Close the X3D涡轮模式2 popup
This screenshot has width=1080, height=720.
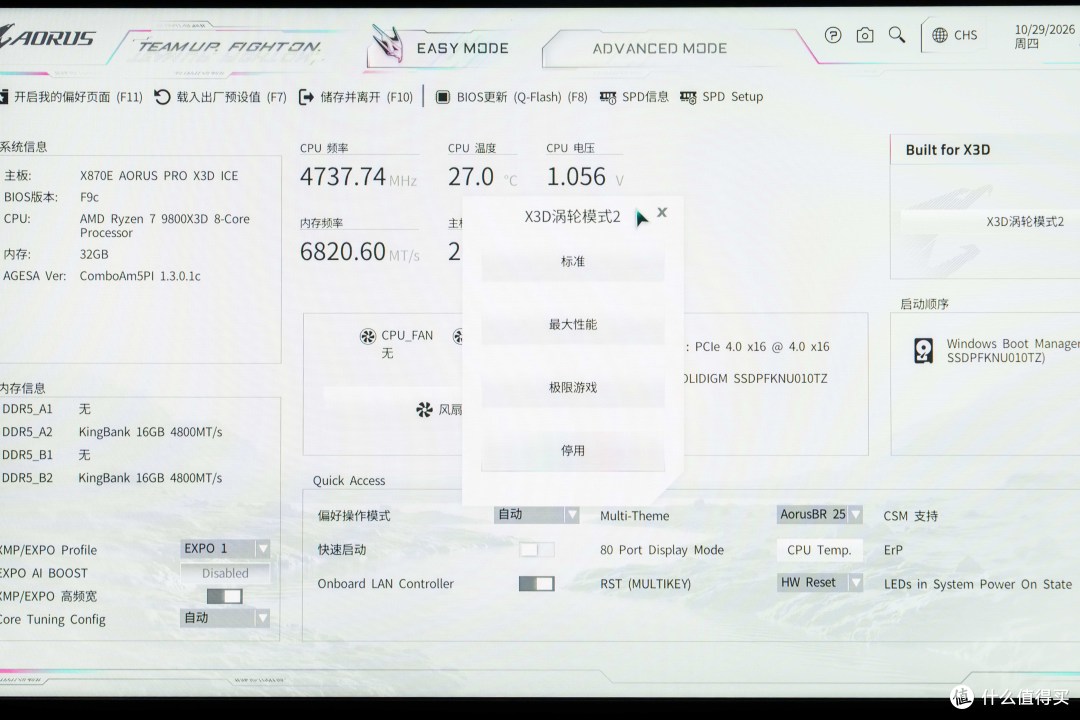tap(662, 212)
